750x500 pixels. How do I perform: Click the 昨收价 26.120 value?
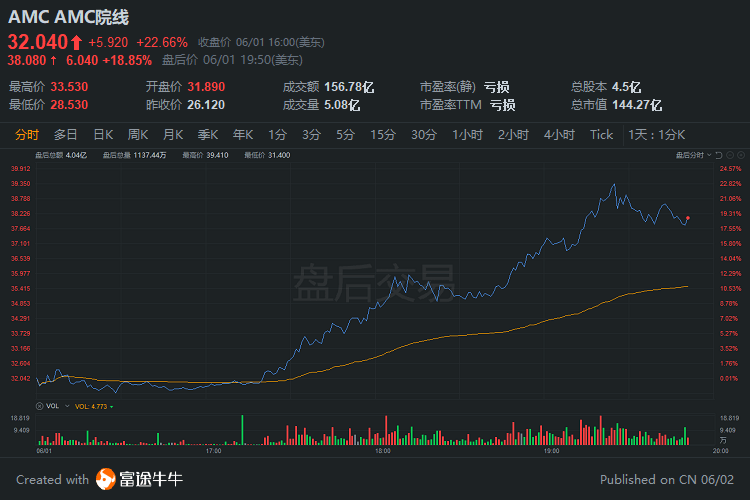pyautogui.click(x=206, y=105)
